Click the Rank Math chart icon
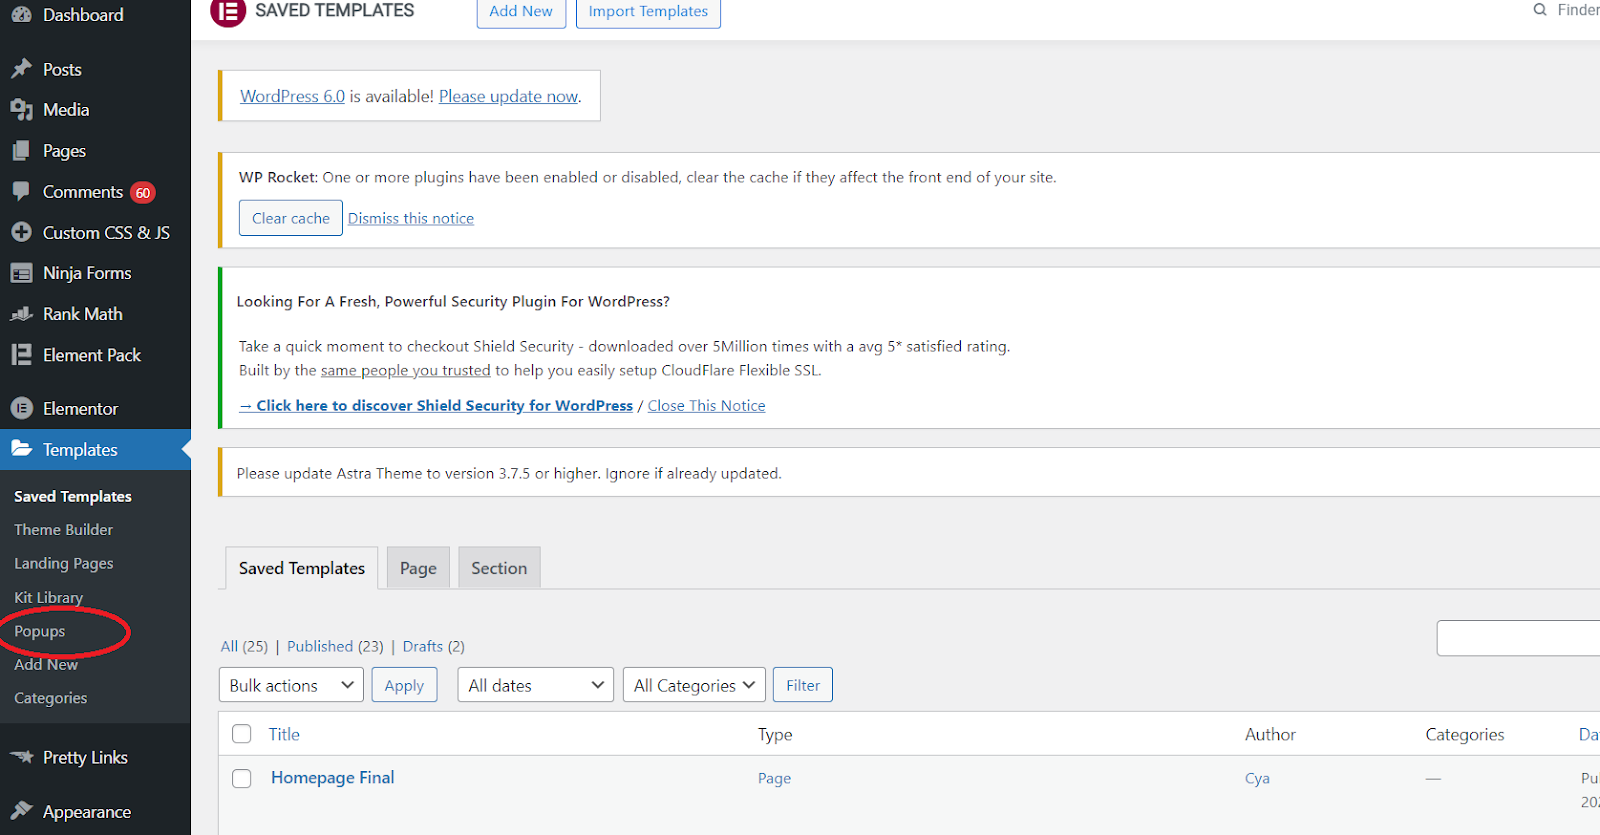 21,314
